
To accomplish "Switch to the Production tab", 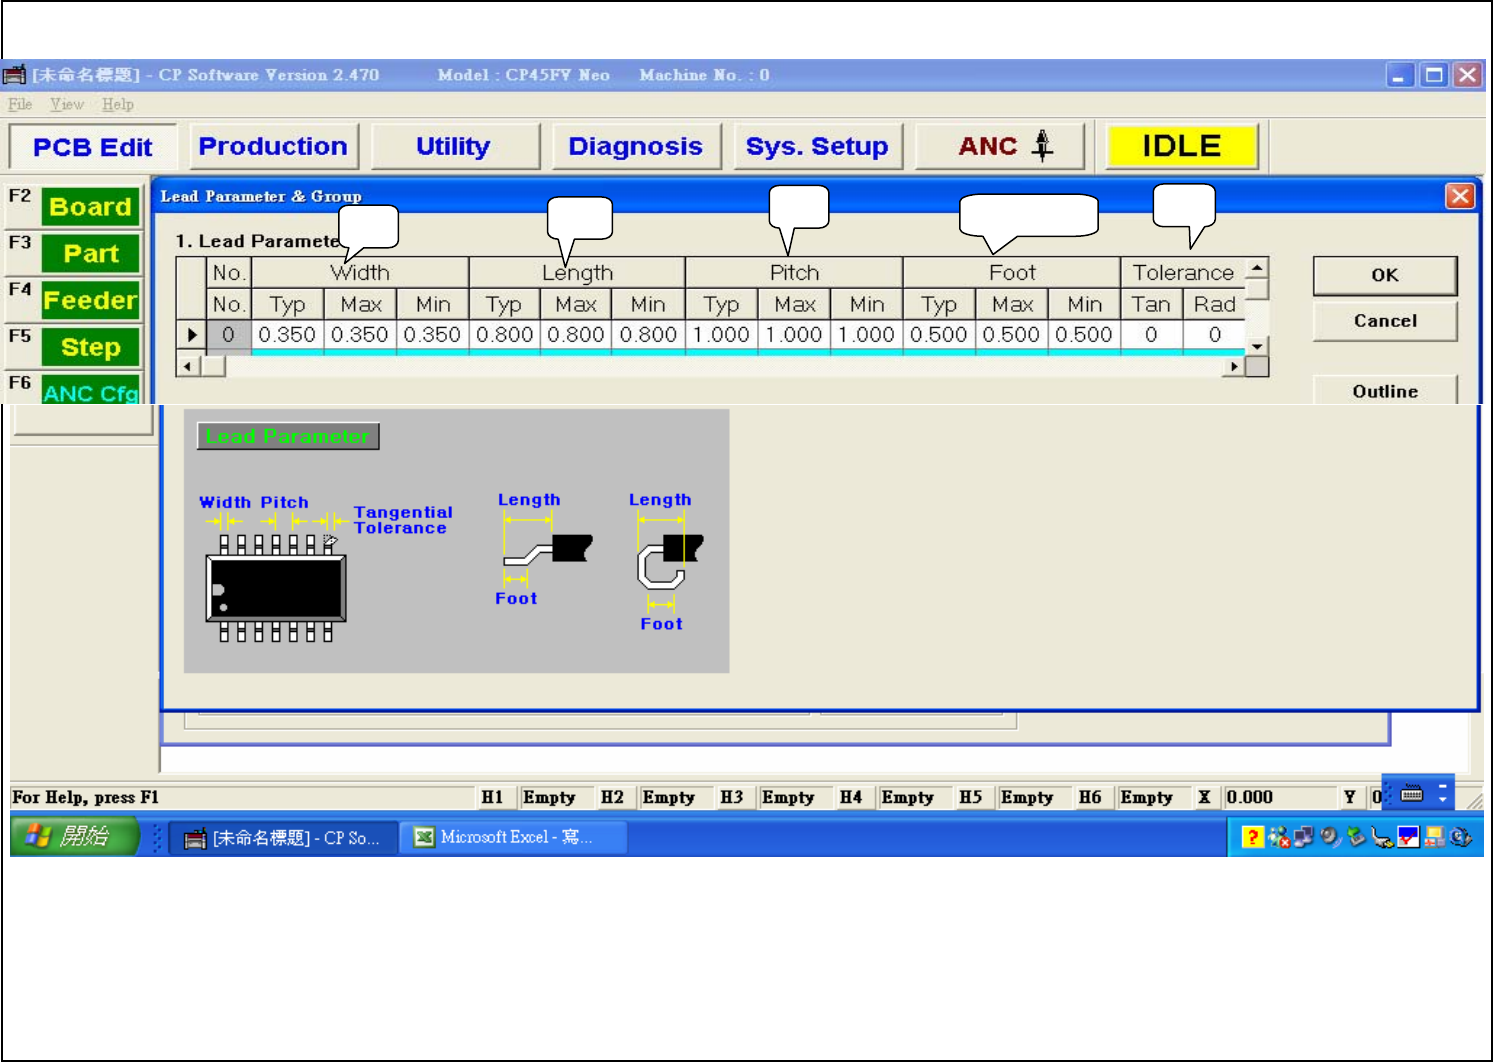I will coord(273,146).
